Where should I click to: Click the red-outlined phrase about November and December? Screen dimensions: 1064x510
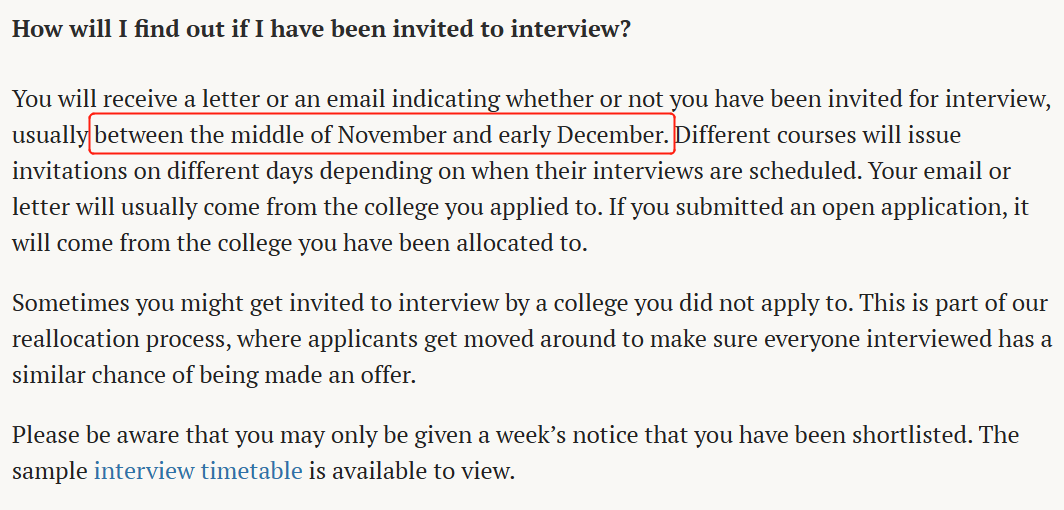pyautogui.click(x=382, y=134)
